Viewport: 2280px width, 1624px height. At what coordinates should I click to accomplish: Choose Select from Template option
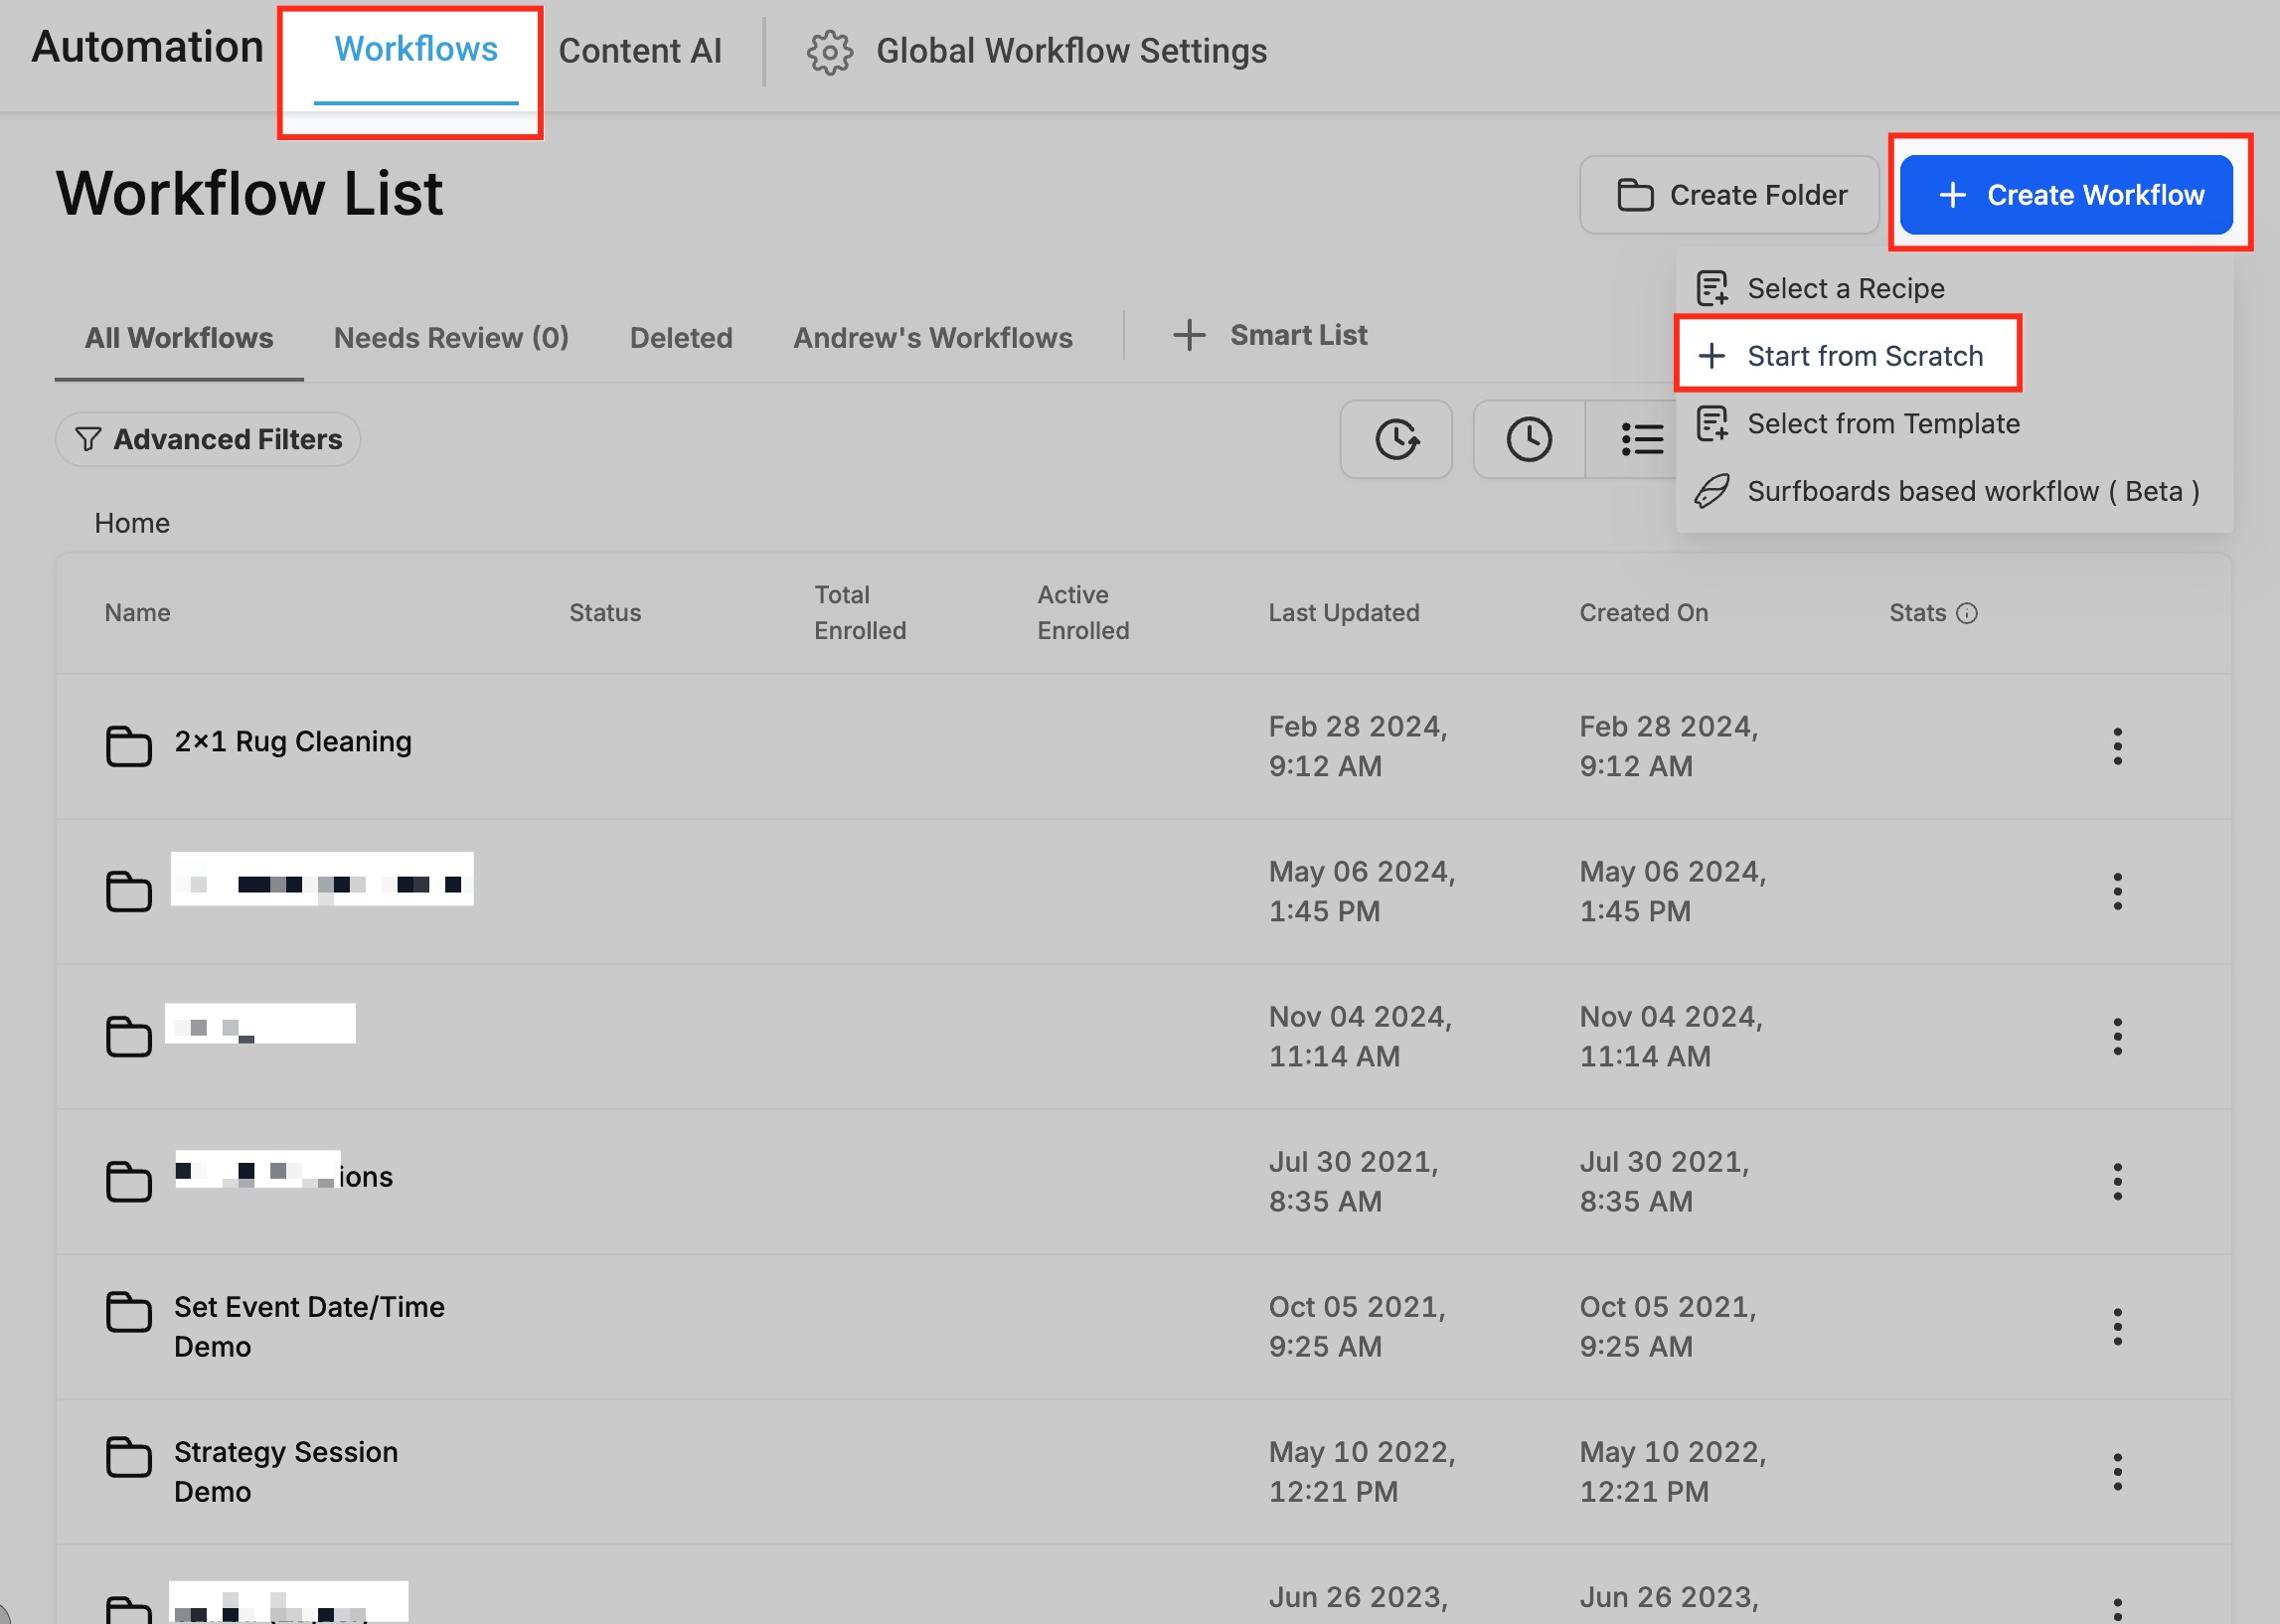[x=1882, y=424]
